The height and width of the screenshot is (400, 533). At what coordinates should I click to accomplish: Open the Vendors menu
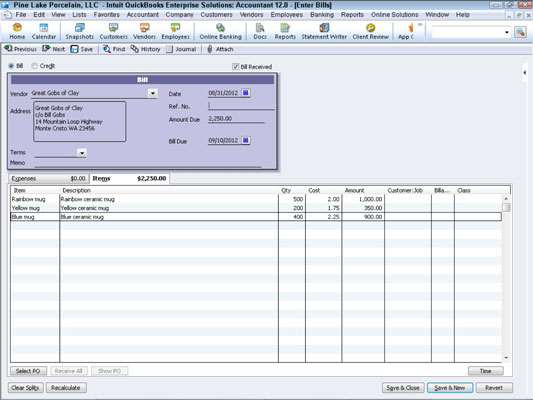click(x=251, y=15)
